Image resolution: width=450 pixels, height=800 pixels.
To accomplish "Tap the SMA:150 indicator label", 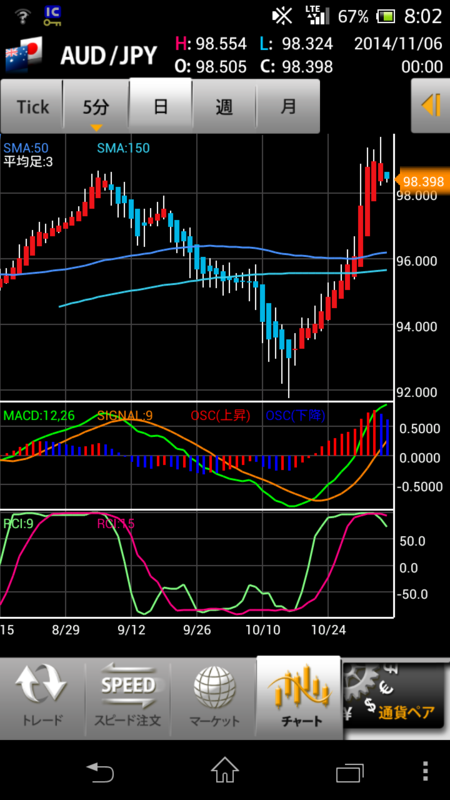I will [x=123, y=148].
